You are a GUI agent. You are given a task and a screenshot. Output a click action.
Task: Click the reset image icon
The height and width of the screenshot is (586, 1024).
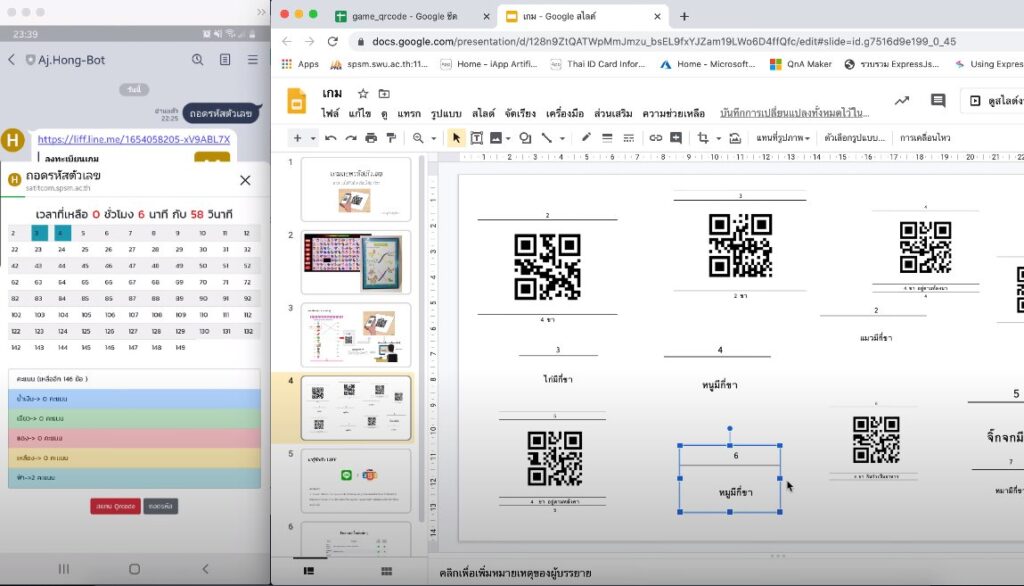[735, 138]
